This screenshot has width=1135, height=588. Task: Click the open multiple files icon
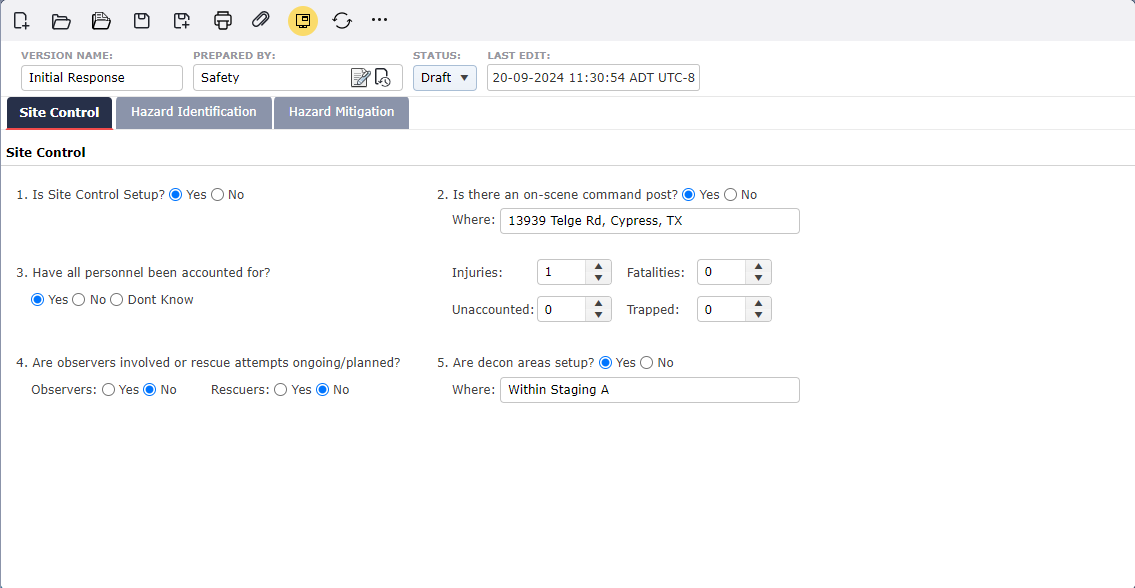click(x=101, y=20)
